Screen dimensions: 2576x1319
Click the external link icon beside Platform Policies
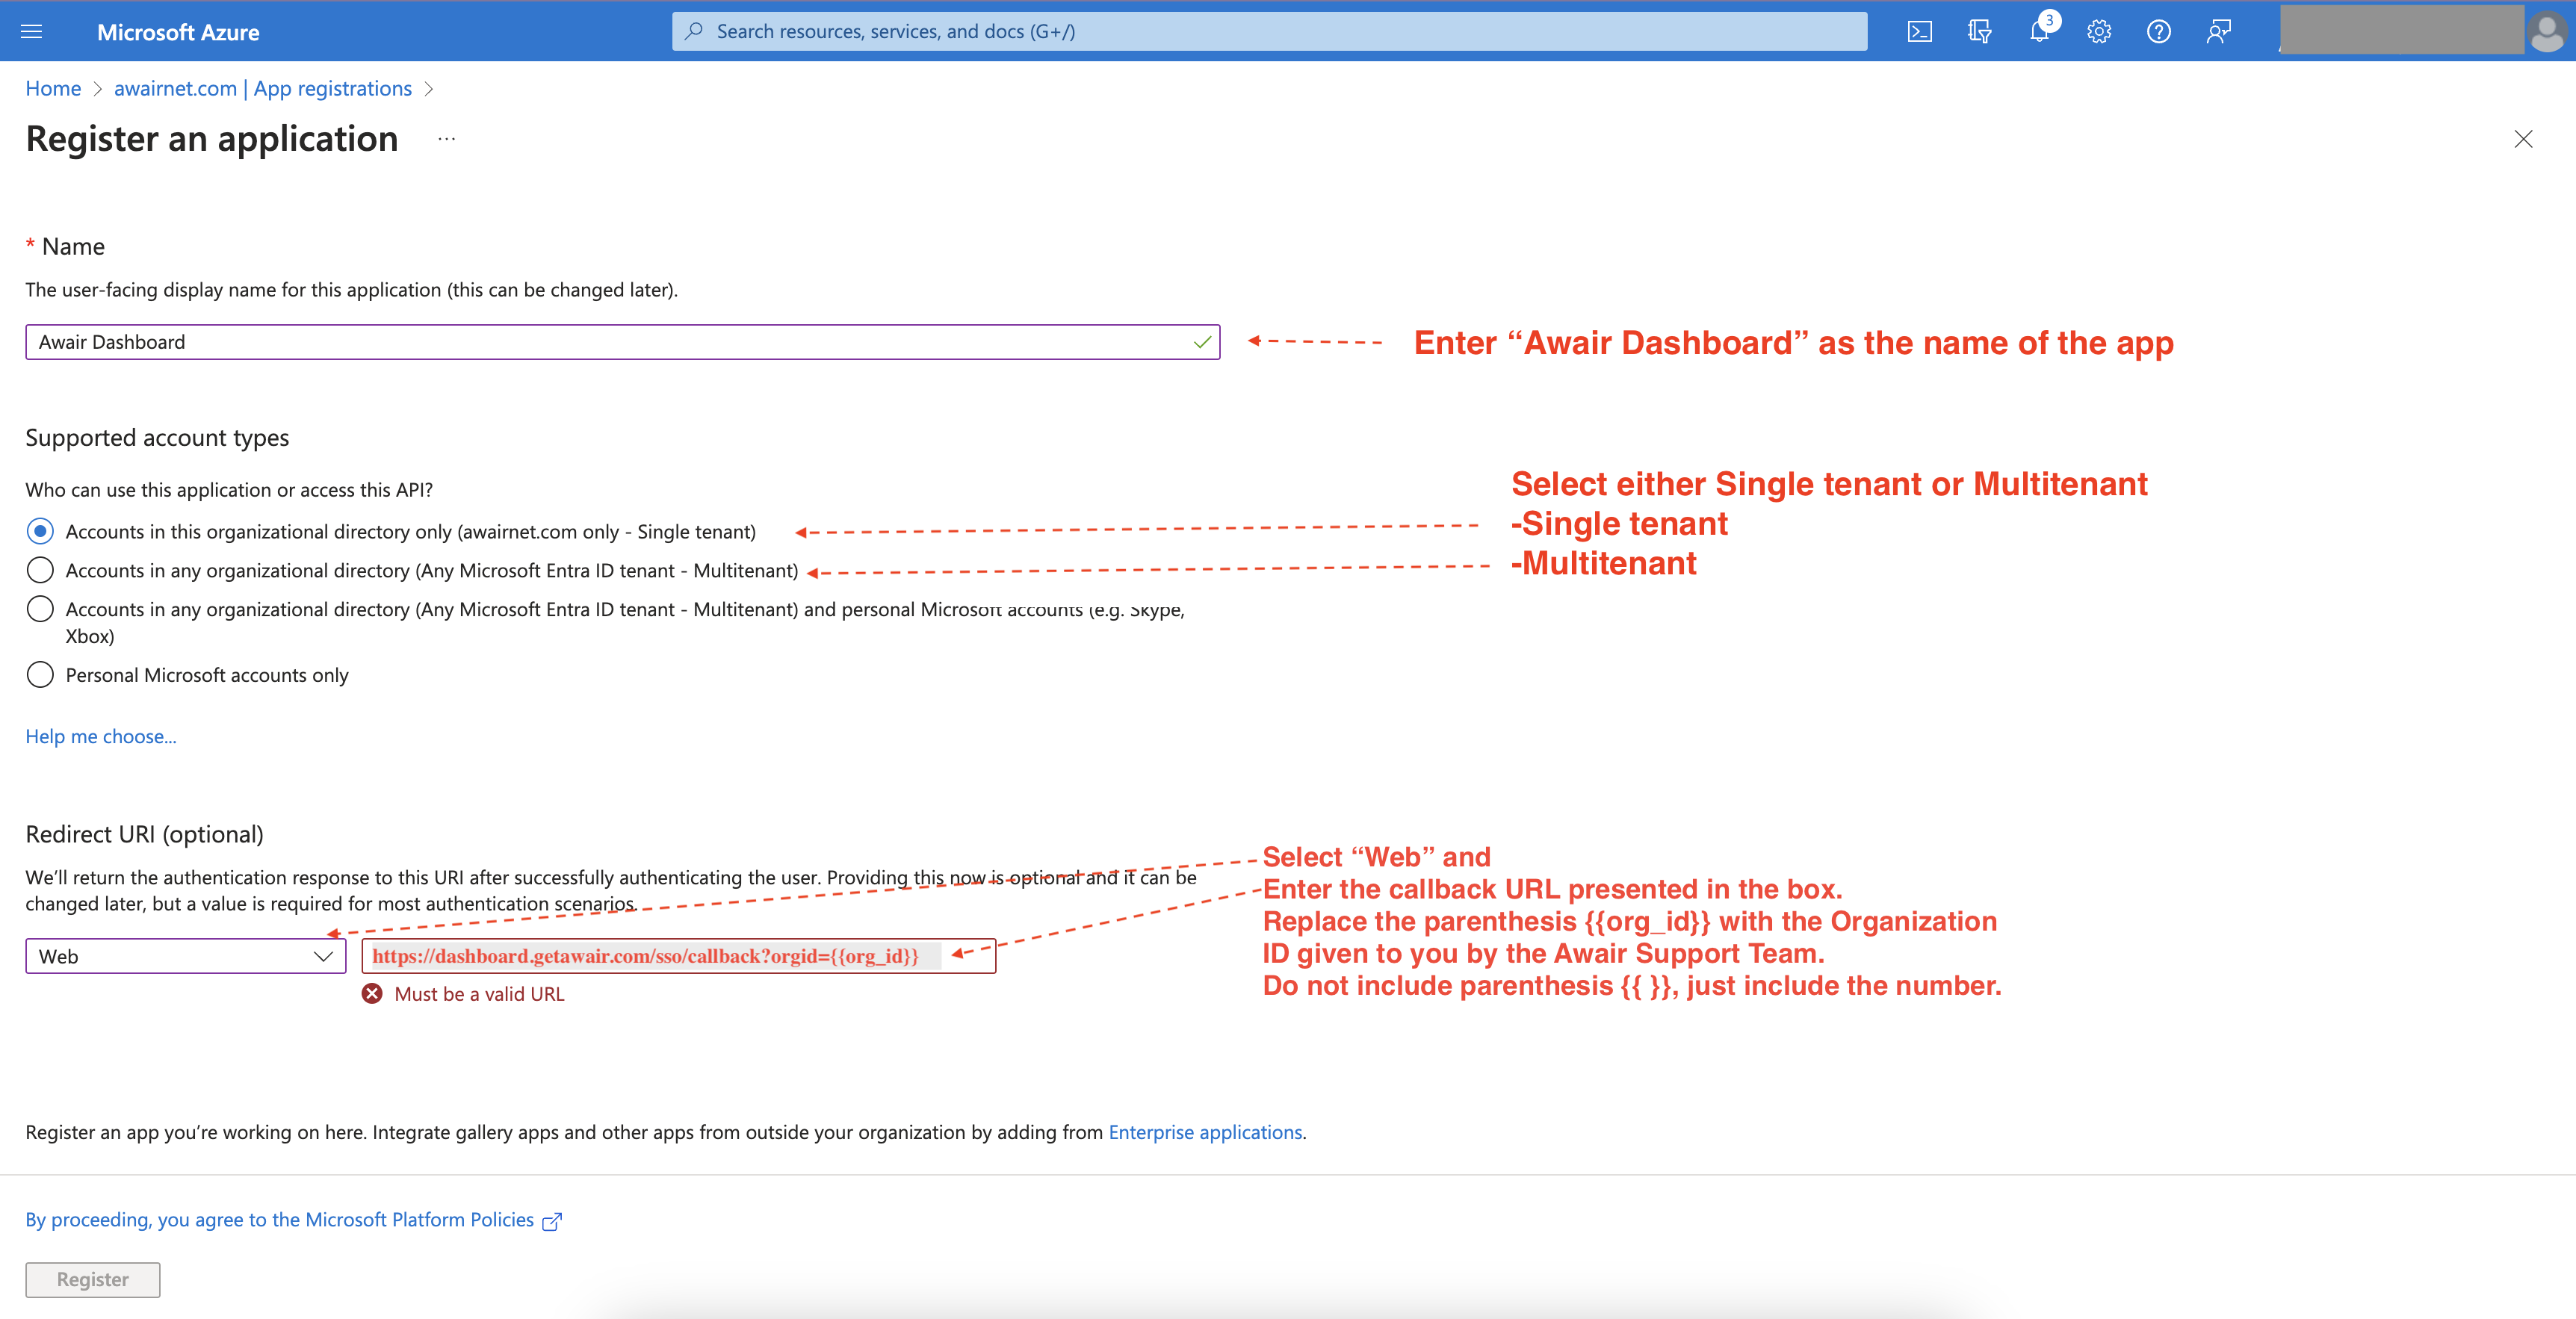click(x=552, y=1221)
